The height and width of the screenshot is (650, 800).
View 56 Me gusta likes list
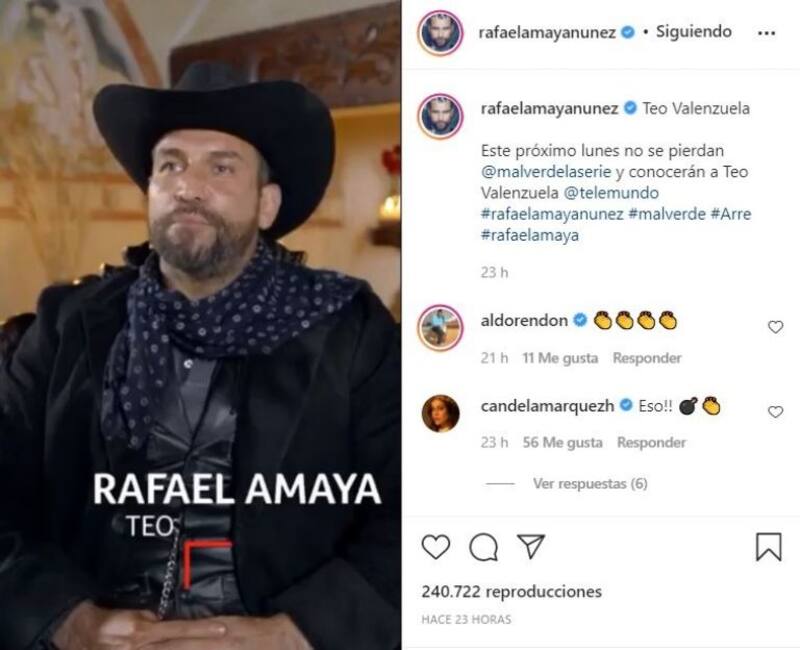(x=562, y=442)
